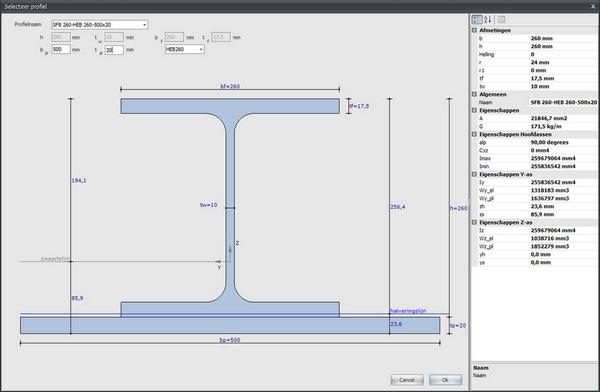Switch property grid to categorized view

click(477, 20)
